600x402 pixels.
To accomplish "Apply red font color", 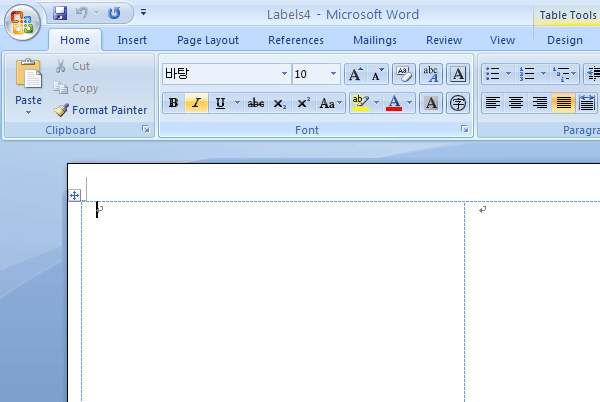I will click(x=394, y=103).
